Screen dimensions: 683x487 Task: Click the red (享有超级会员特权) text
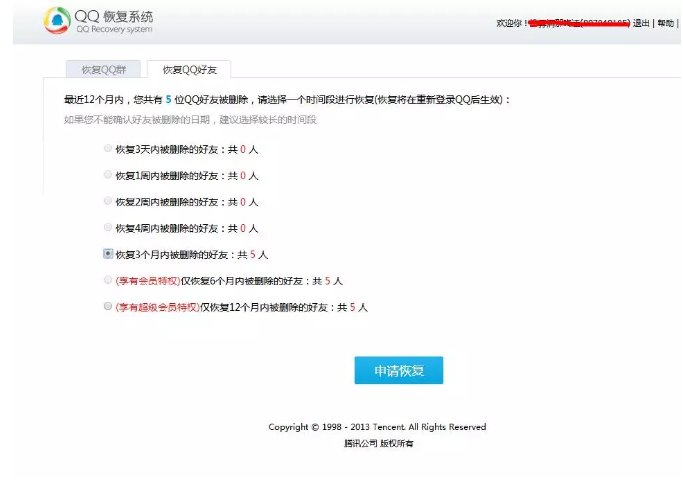(158, 307)
